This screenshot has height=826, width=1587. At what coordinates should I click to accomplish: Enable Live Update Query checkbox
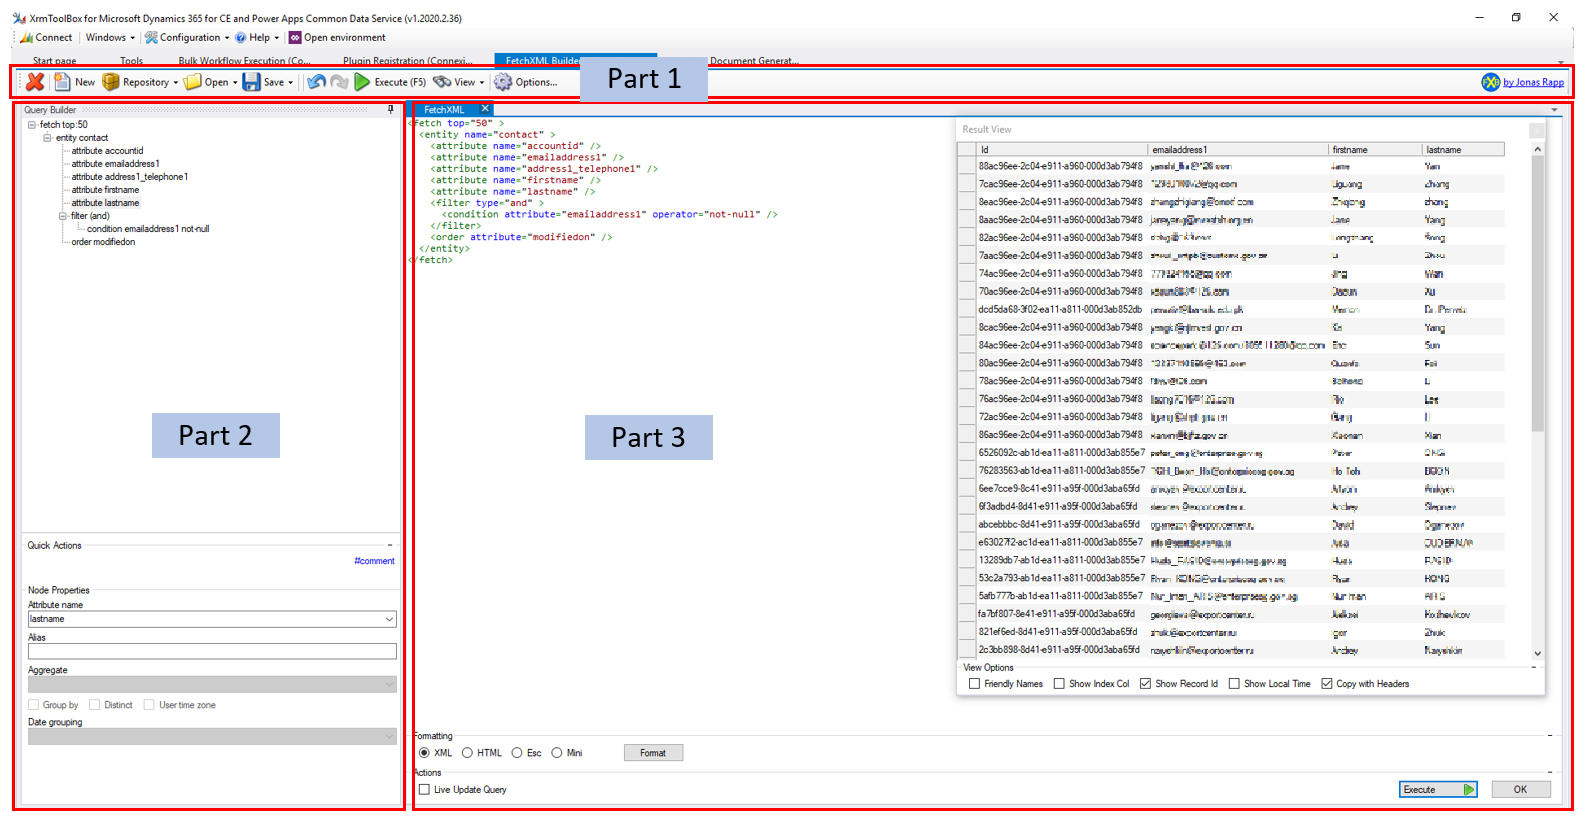tap(424, 790)
